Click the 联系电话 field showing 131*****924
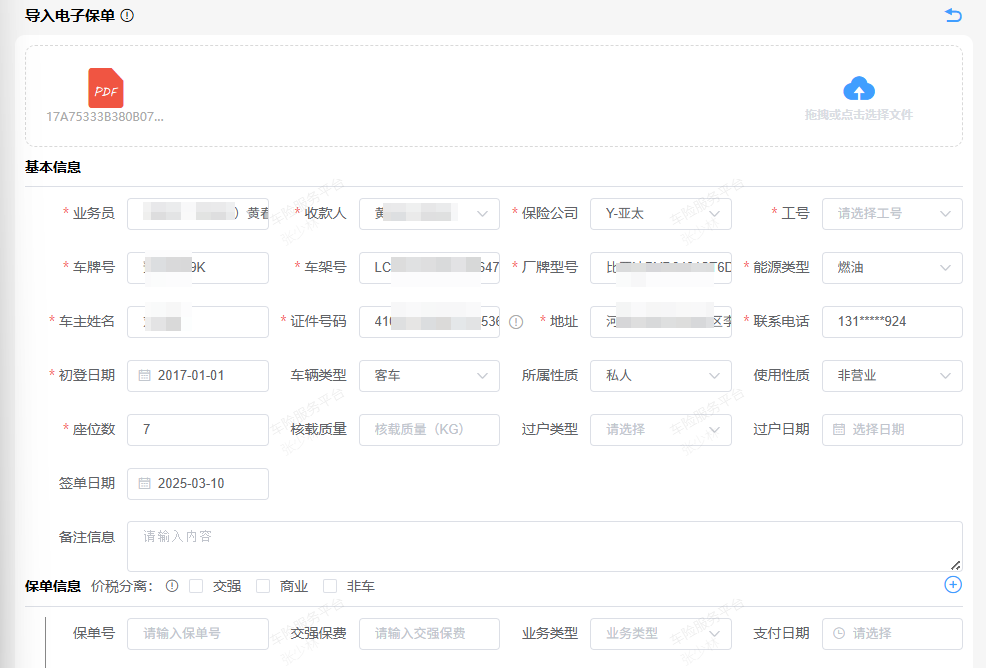986x668 pixels. [x=892, y=322]
